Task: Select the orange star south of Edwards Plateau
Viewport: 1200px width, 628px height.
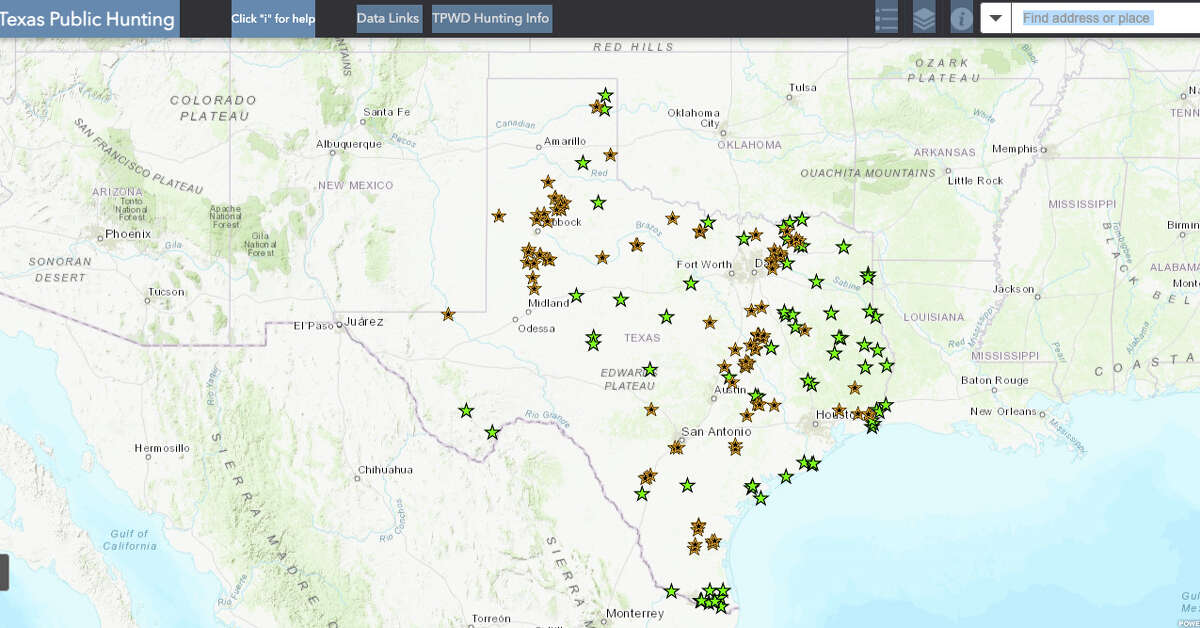Action: (x=652, y=409)
